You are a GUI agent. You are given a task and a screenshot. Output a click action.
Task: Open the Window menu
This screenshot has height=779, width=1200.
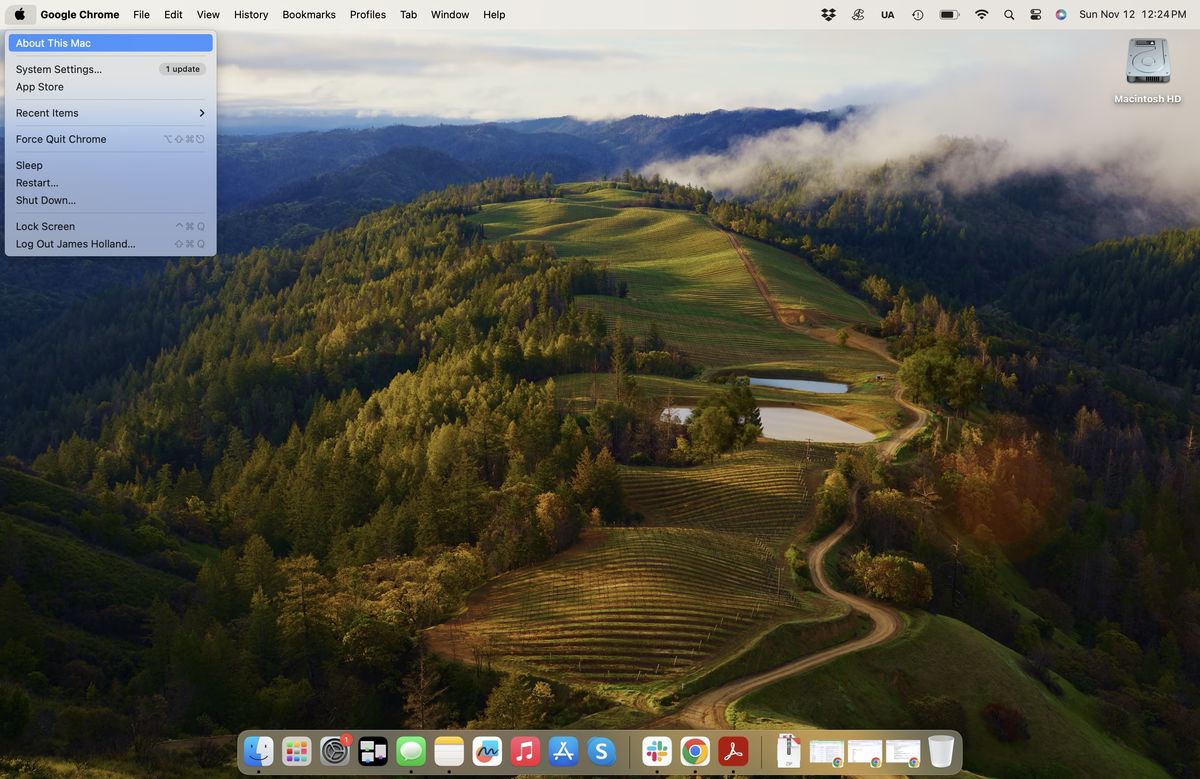click(x=450, y=15)
